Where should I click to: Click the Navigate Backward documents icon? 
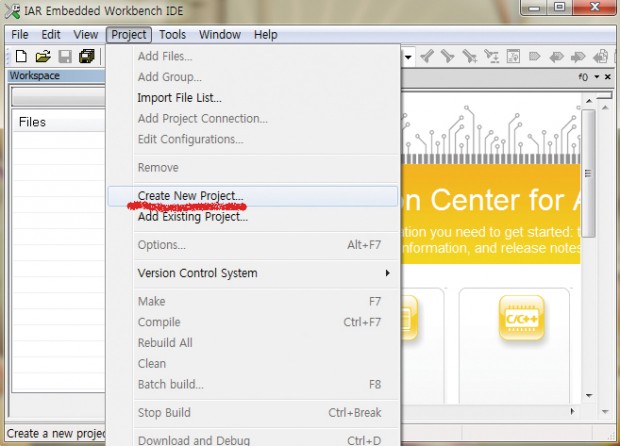(x=601, y=57)
